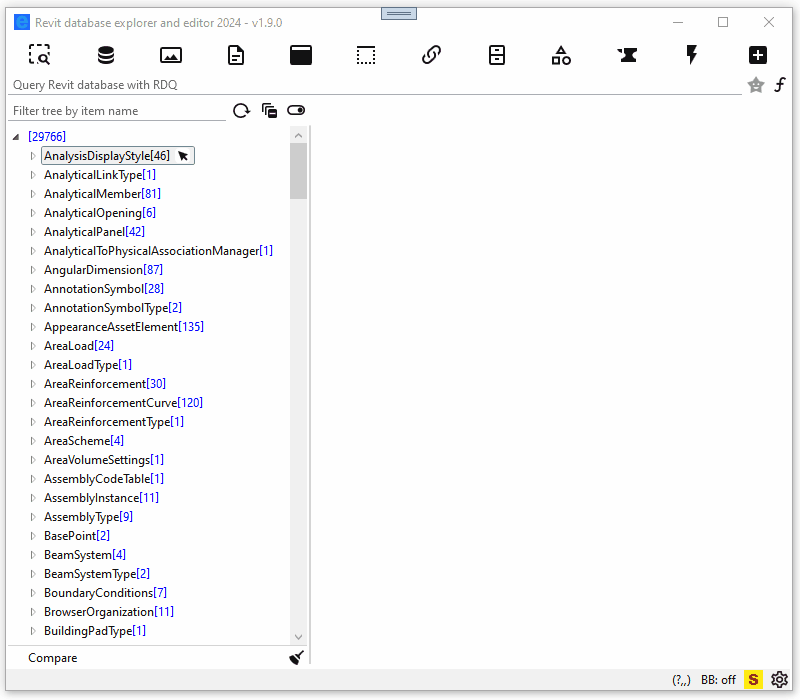
Task: Click the chain link icon
Action: (431, 55)
